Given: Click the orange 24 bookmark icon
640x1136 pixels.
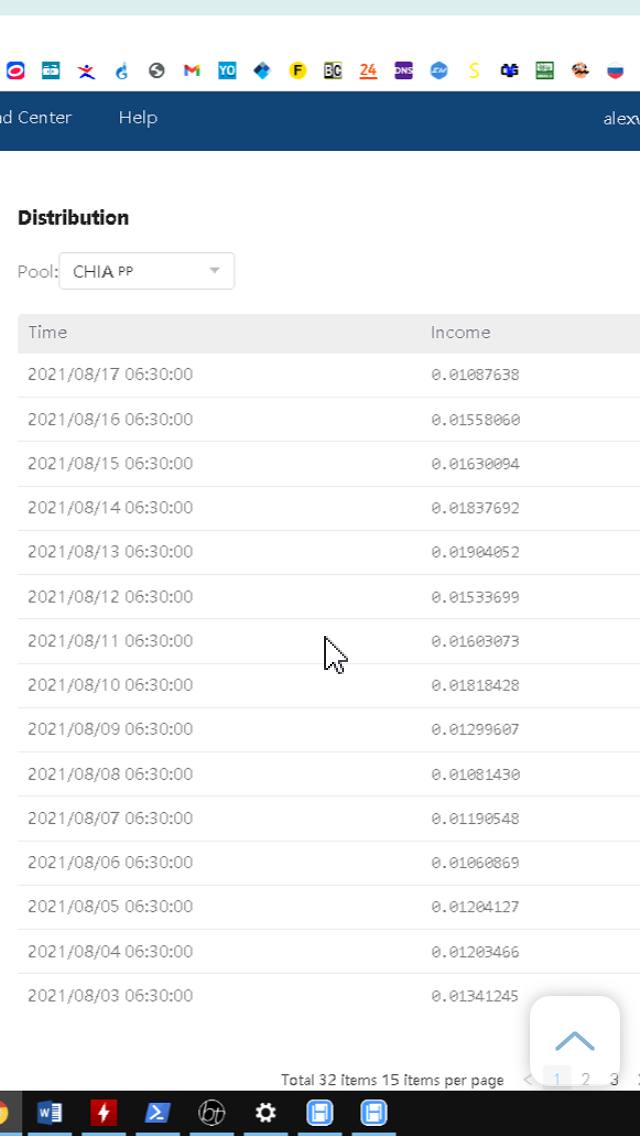Looking at the screenshot, I should point(368,70).
